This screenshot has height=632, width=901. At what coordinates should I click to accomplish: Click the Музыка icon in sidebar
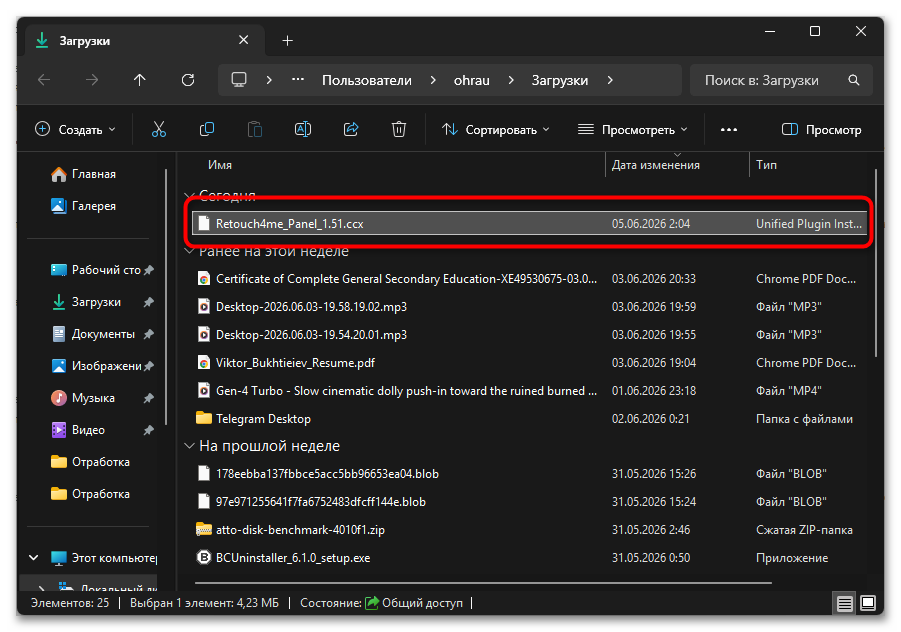pyautogui.click(x=59, y=398)
